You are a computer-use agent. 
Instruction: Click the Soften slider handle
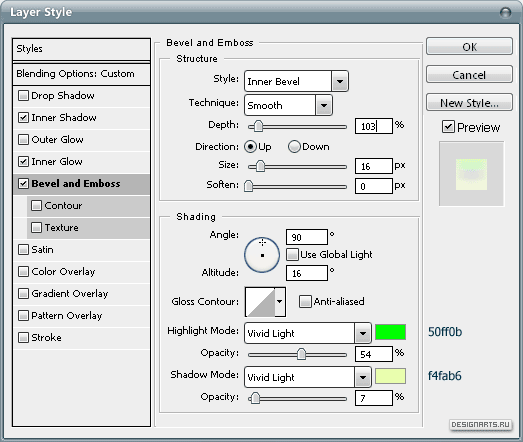coord(248,186)
